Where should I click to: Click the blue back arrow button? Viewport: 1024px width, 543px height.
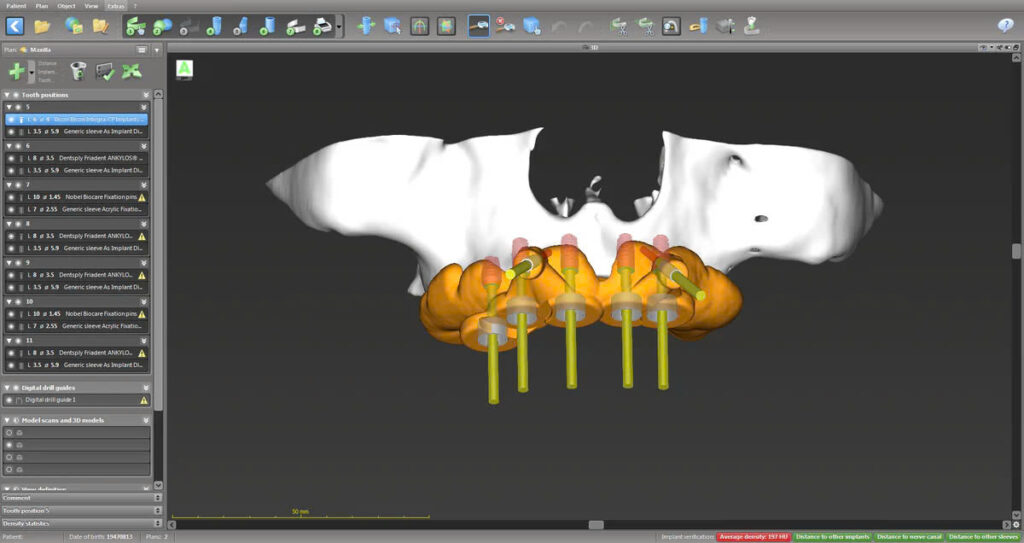pos(15,26)
